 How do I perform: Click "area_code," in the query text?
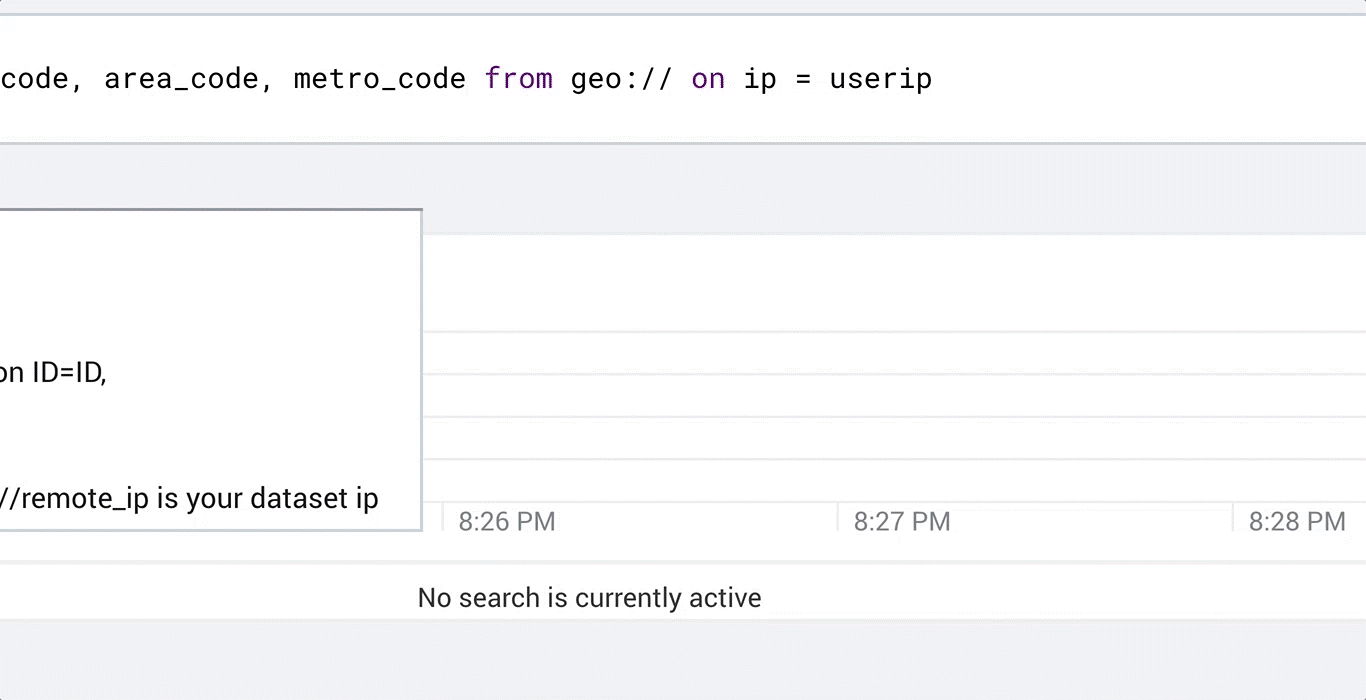[x=190, y=79]
